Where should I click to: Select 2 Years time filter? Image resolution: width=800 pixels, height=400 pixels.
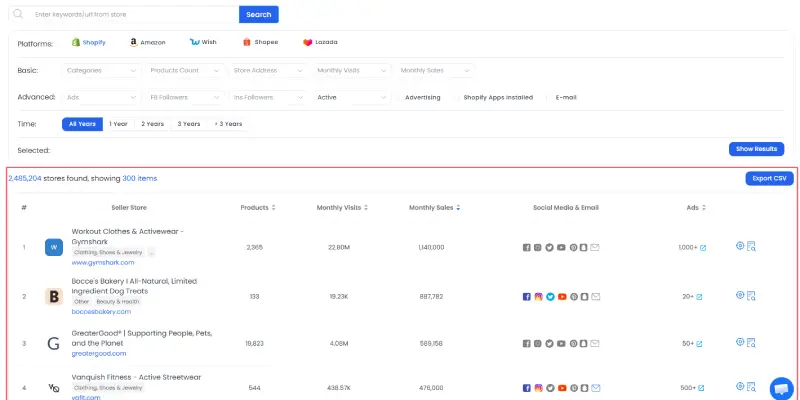(x=153, y=124)
